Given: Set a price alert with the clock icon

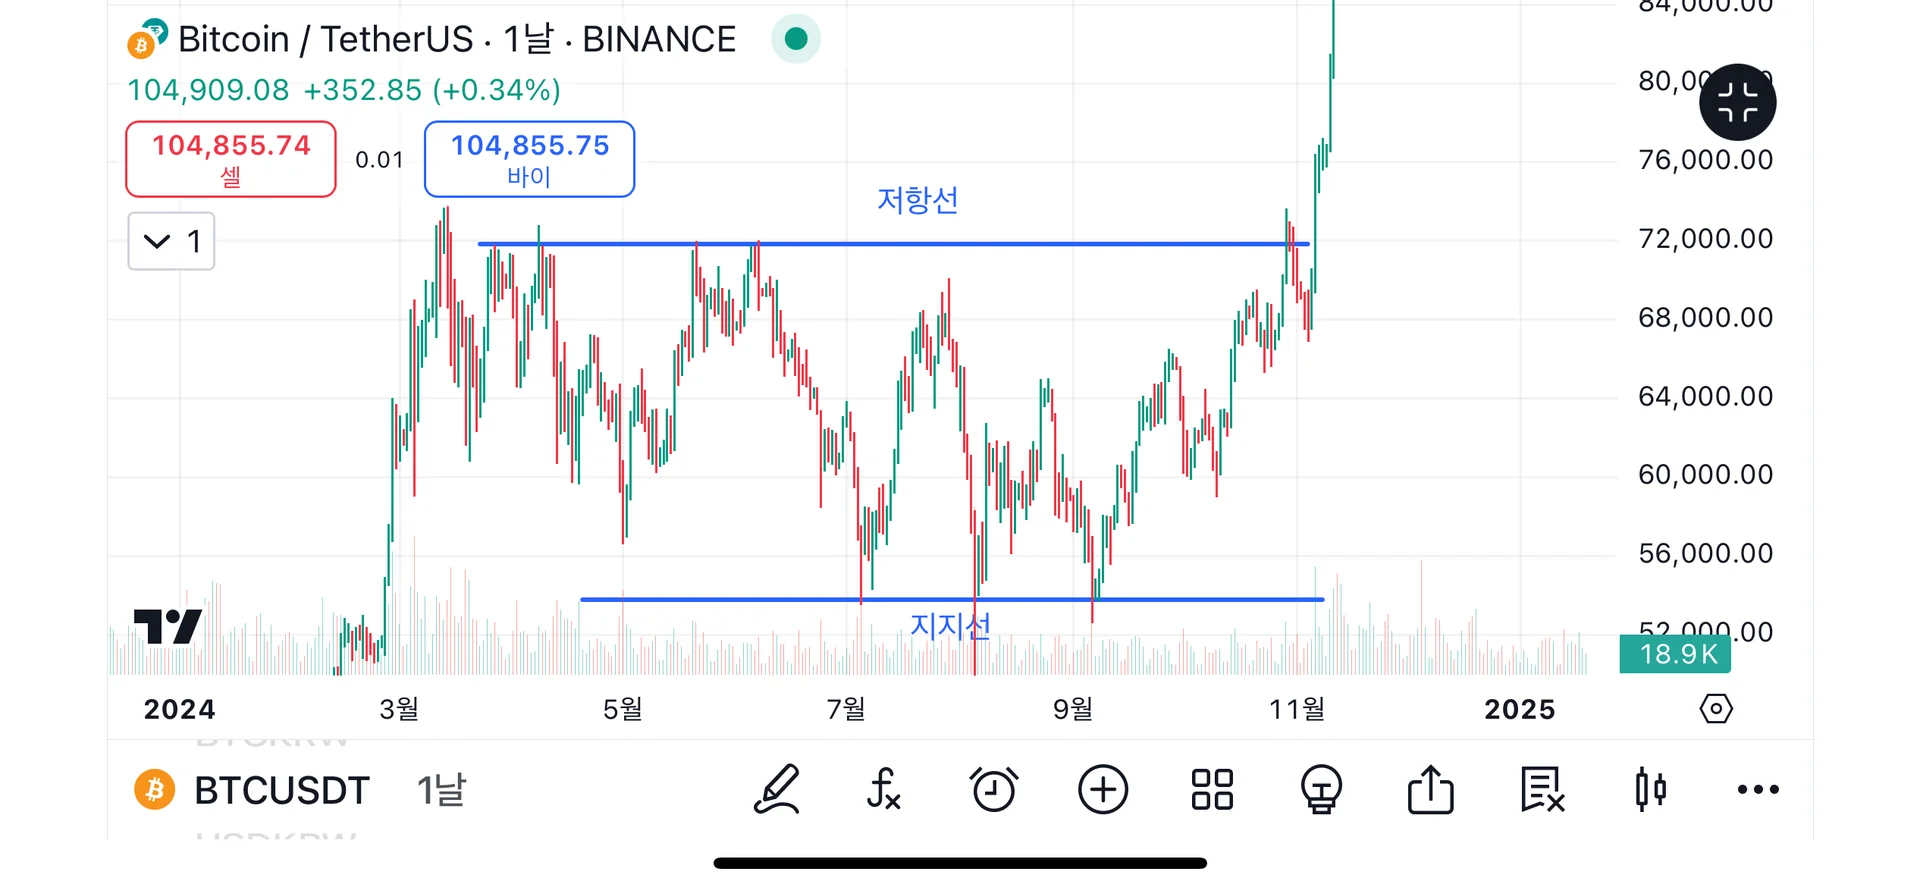Looking at the screenshot, I should coord(994,790).
